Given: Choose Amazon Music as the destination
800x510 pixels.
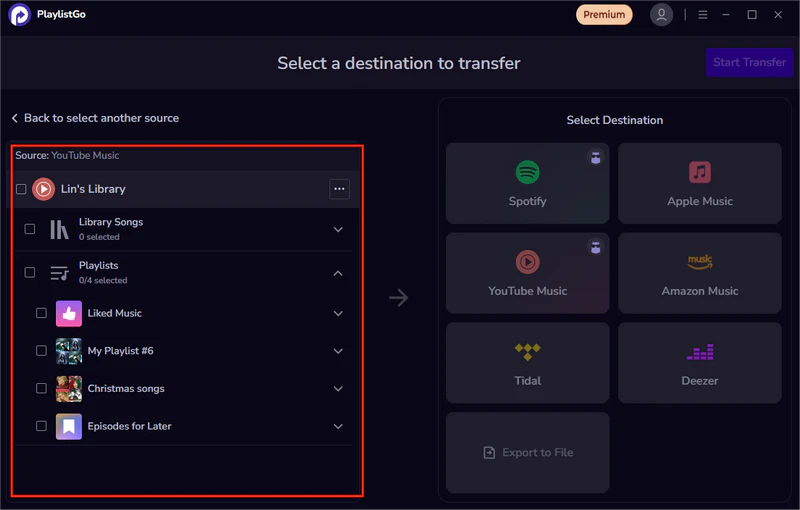Looking at the screenshot, I should pyautogui.click(x=699, y=273).
